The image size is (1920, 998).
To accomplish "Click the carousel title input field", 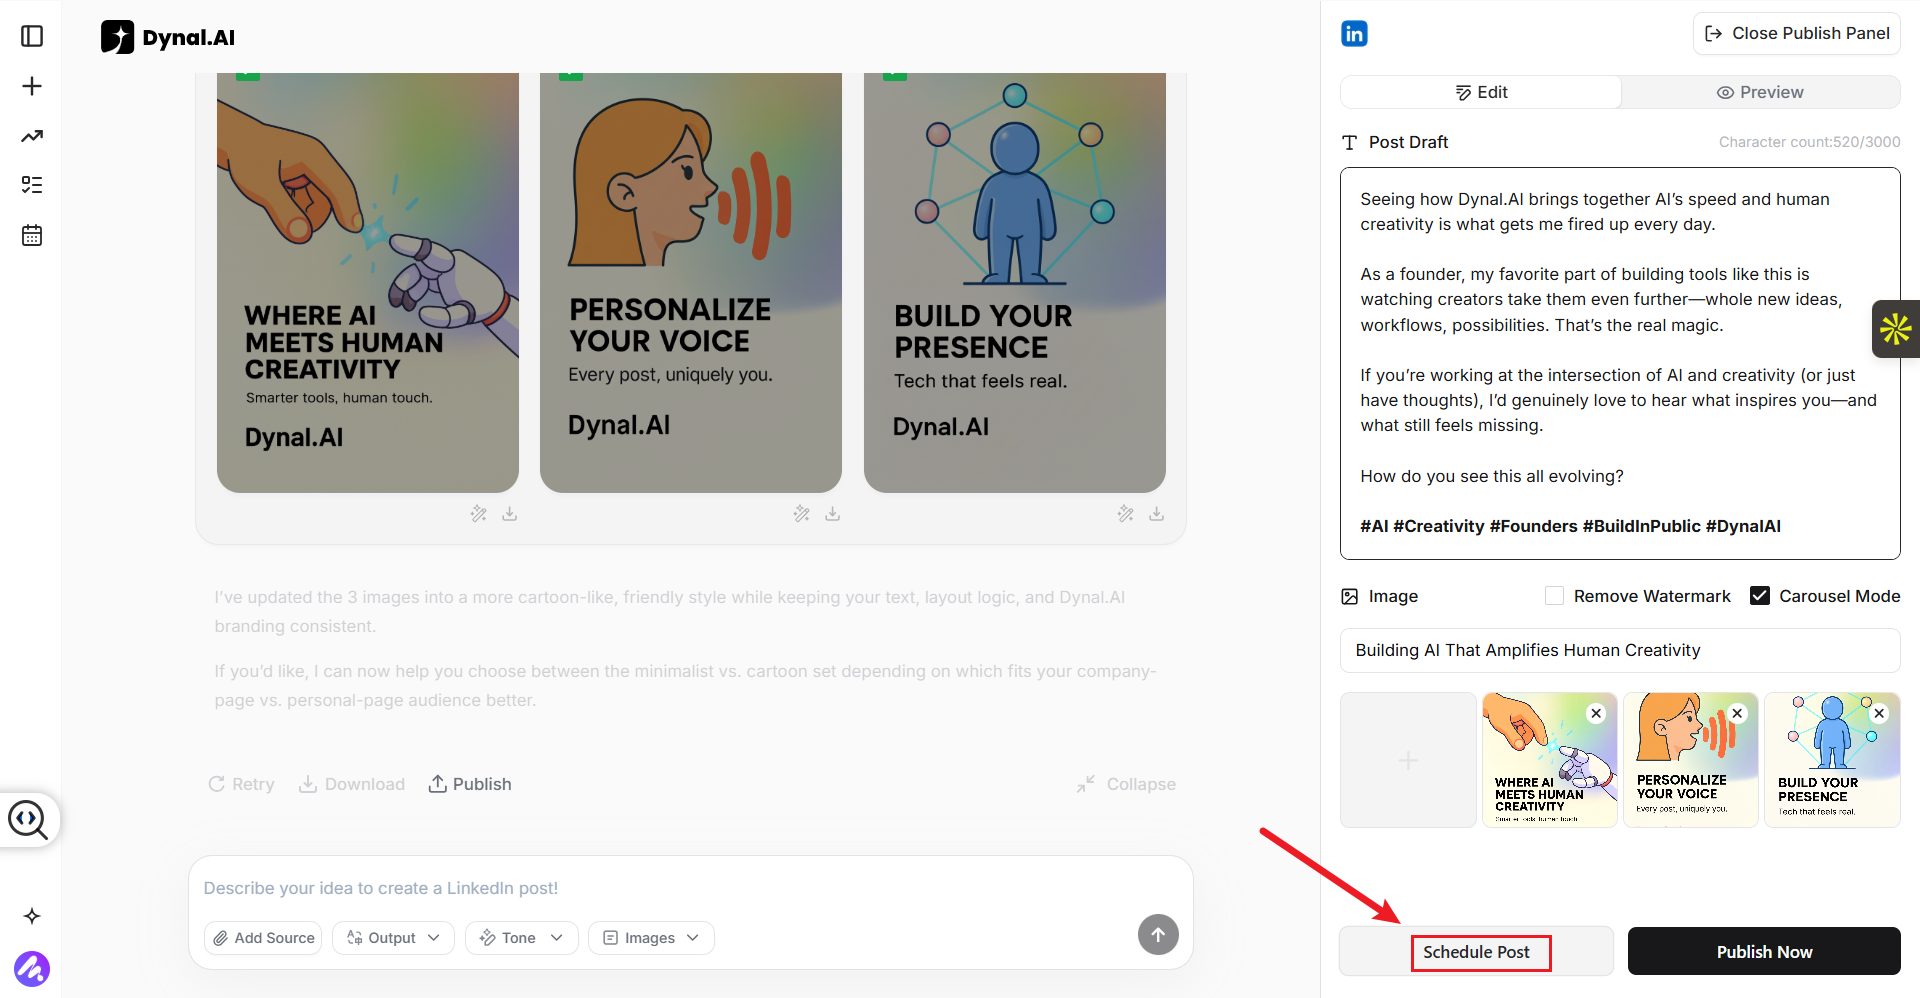I will pos(1620,650).
